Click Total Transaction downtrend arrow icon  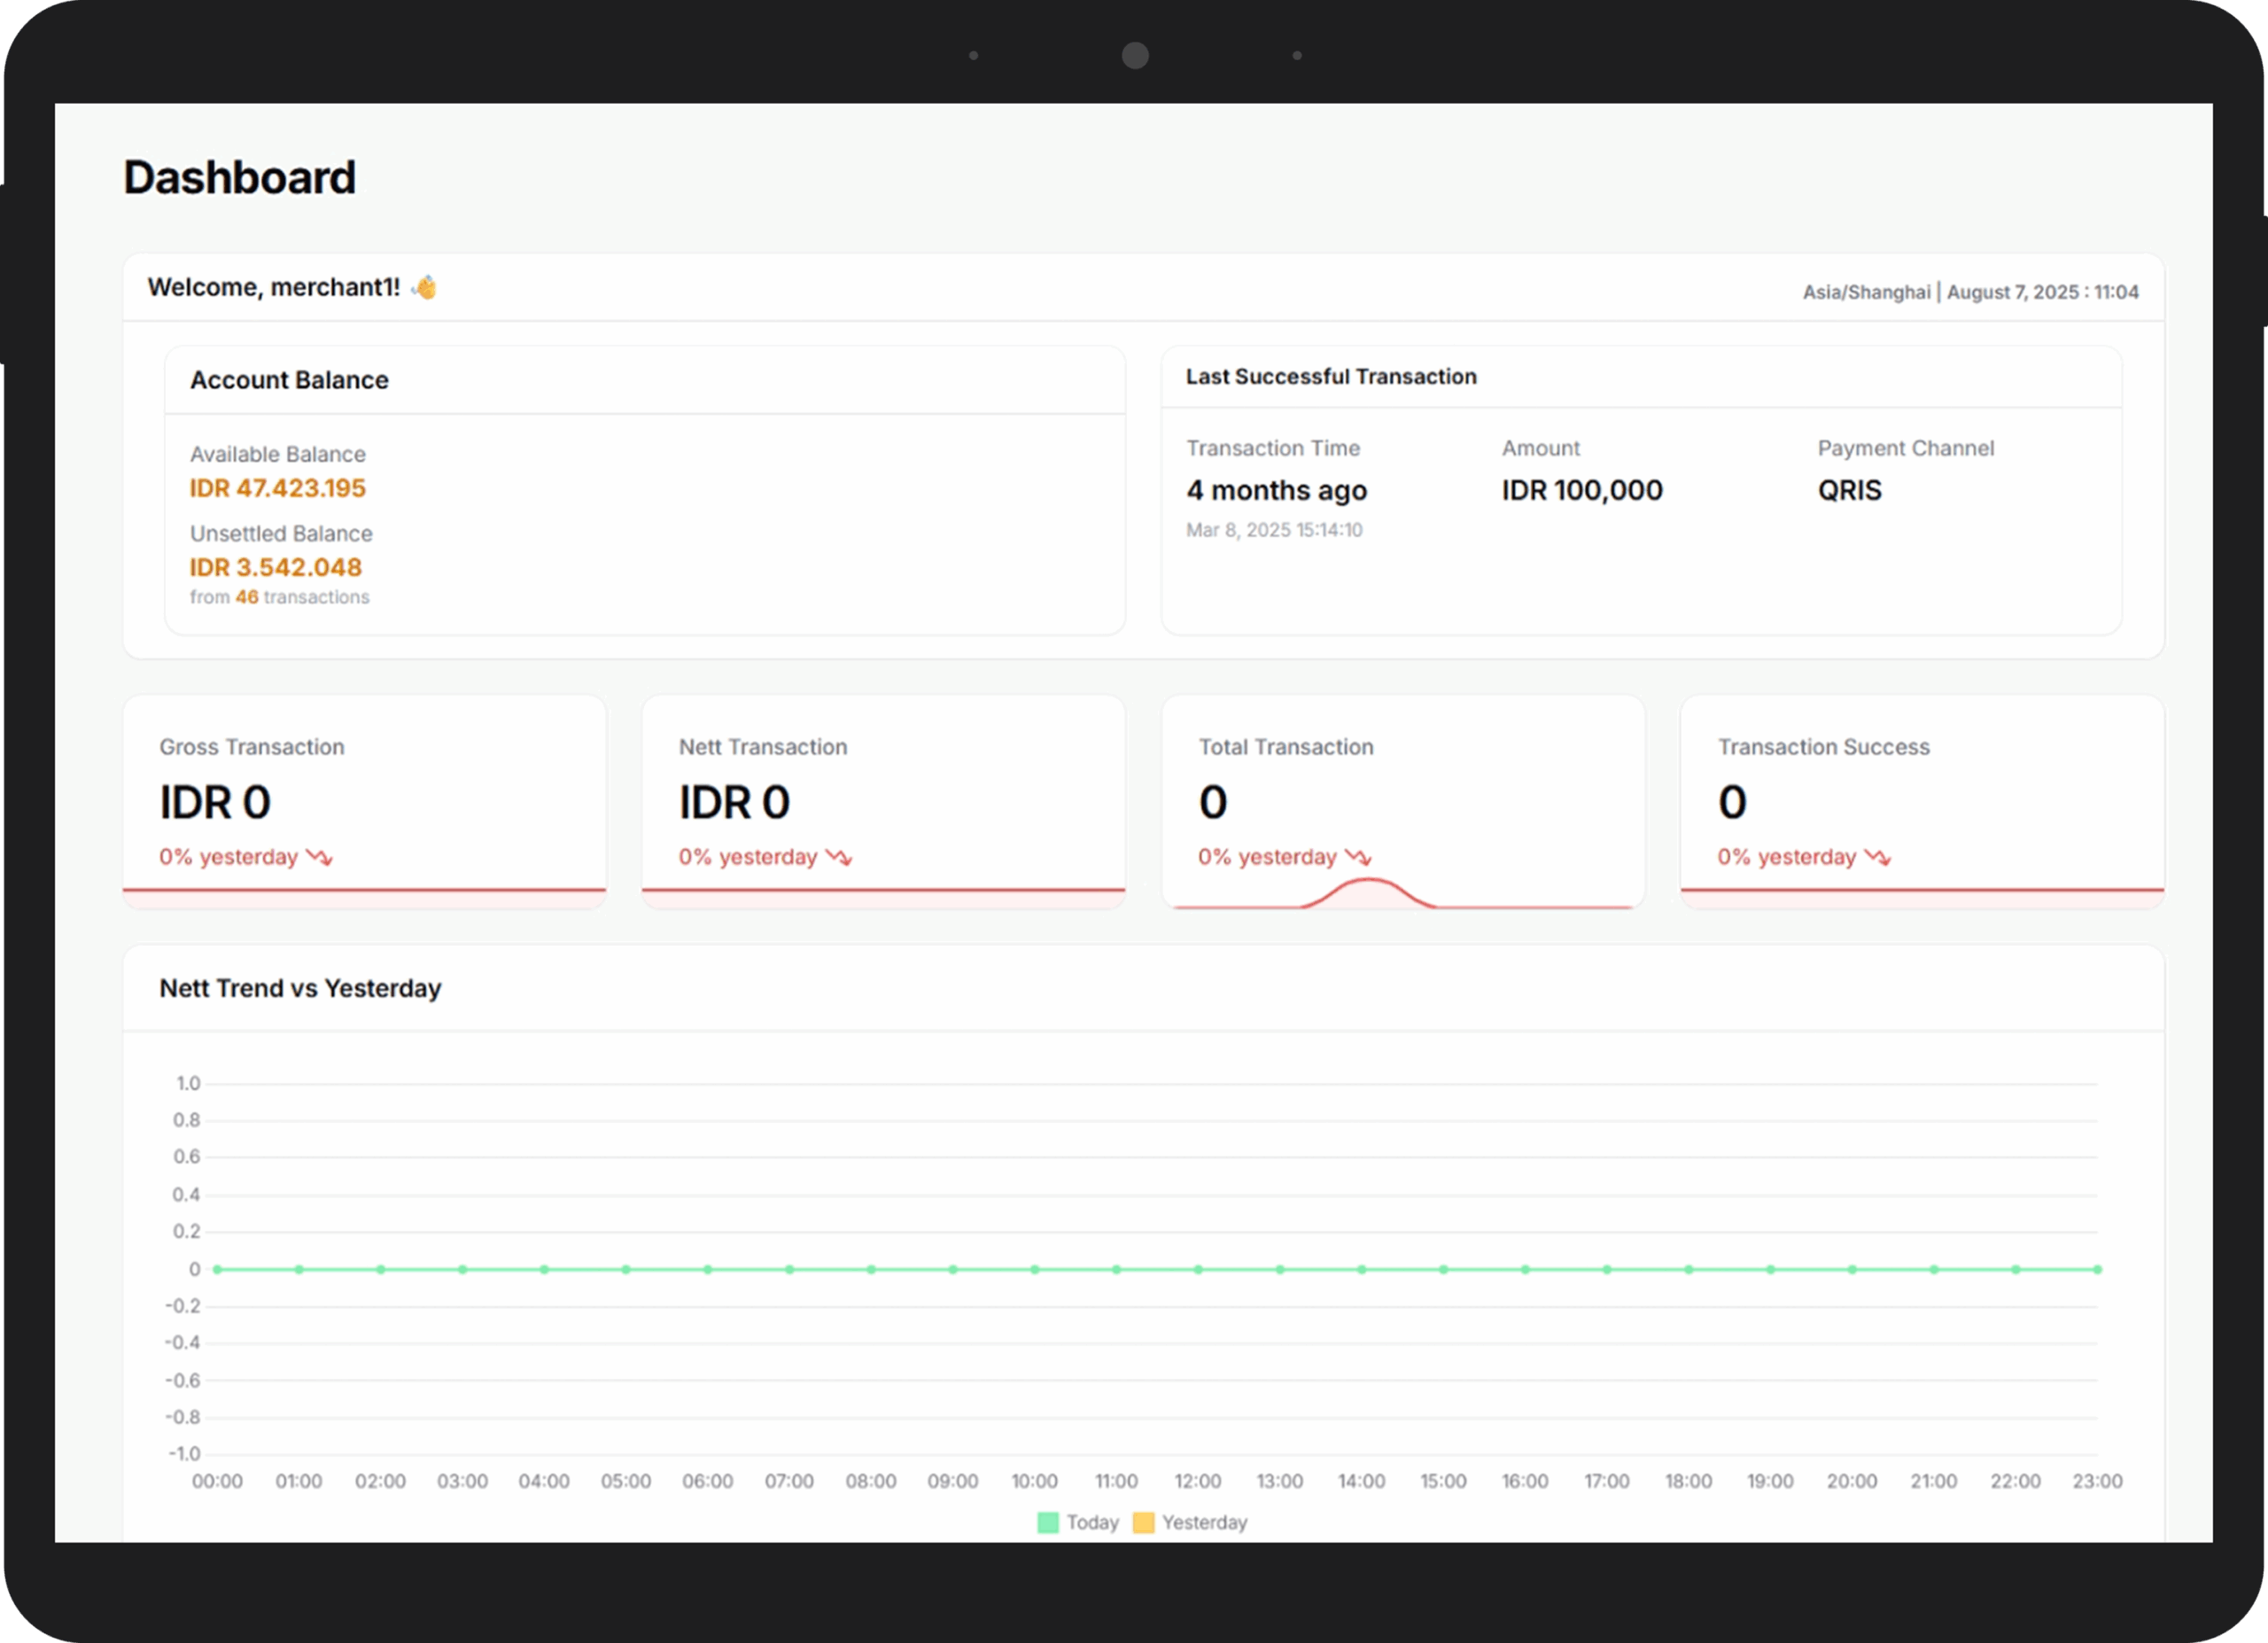click(1358, 857)
